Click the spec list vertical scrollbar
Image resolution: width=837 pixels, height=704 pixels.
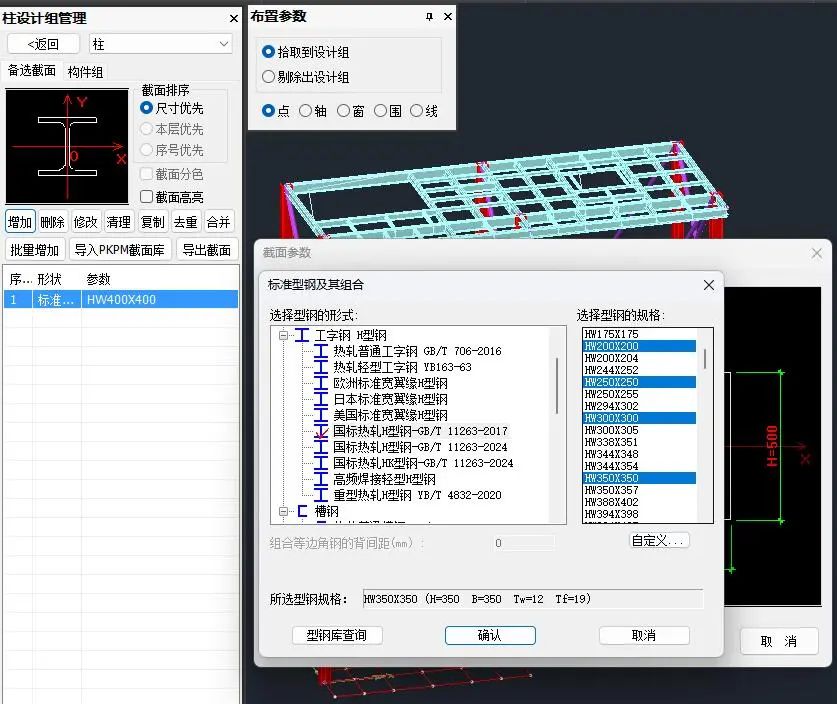705,359
